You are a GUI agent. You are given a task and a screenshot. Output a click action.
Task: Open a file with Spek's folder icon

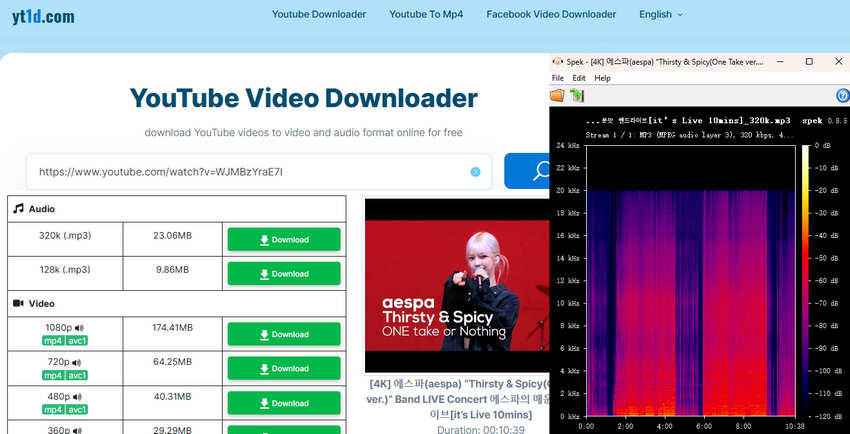point(557,96)
